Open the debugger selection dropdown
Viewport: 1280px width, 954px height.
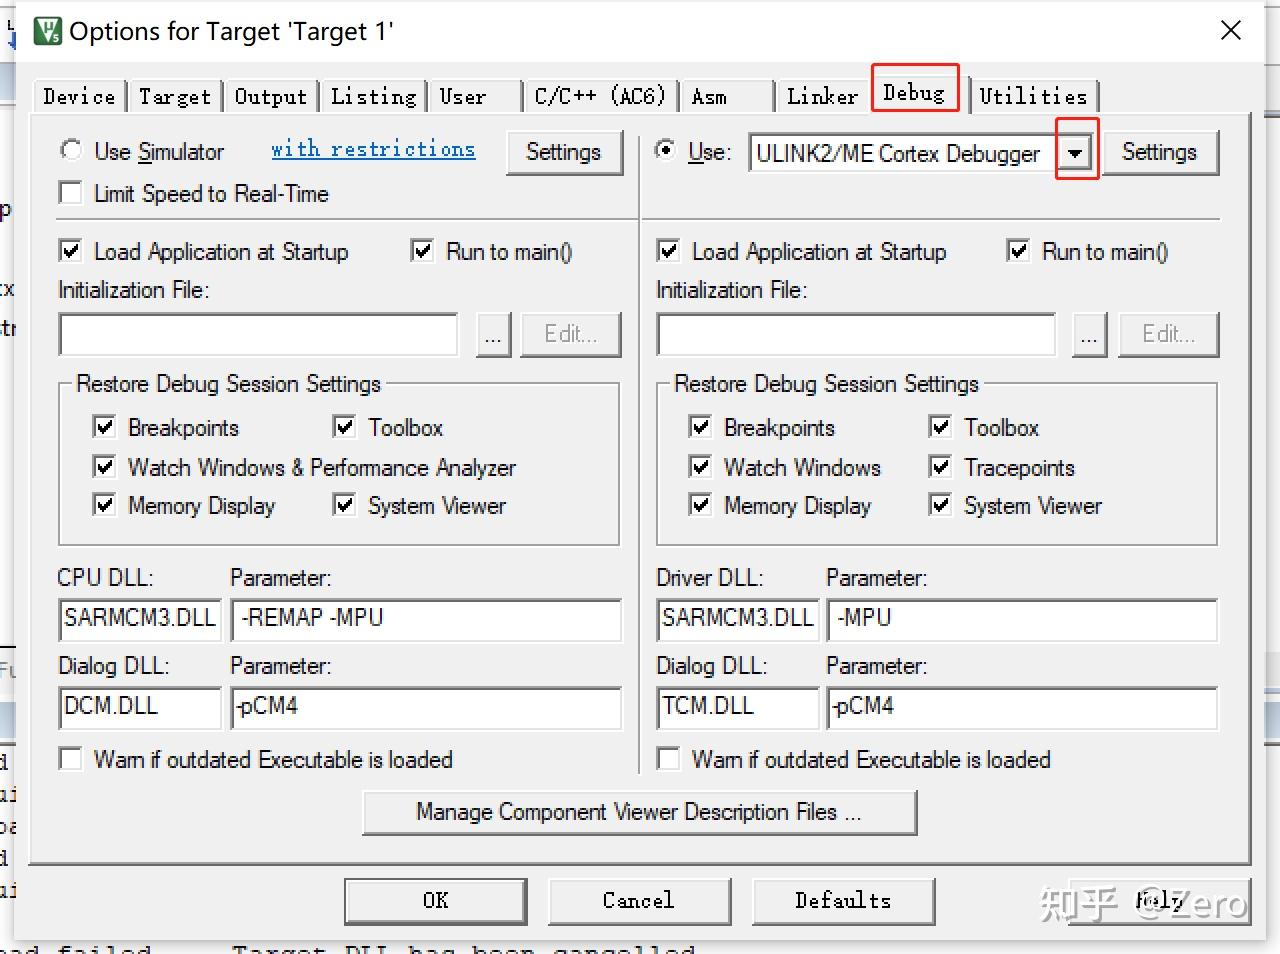[1076, 152]
